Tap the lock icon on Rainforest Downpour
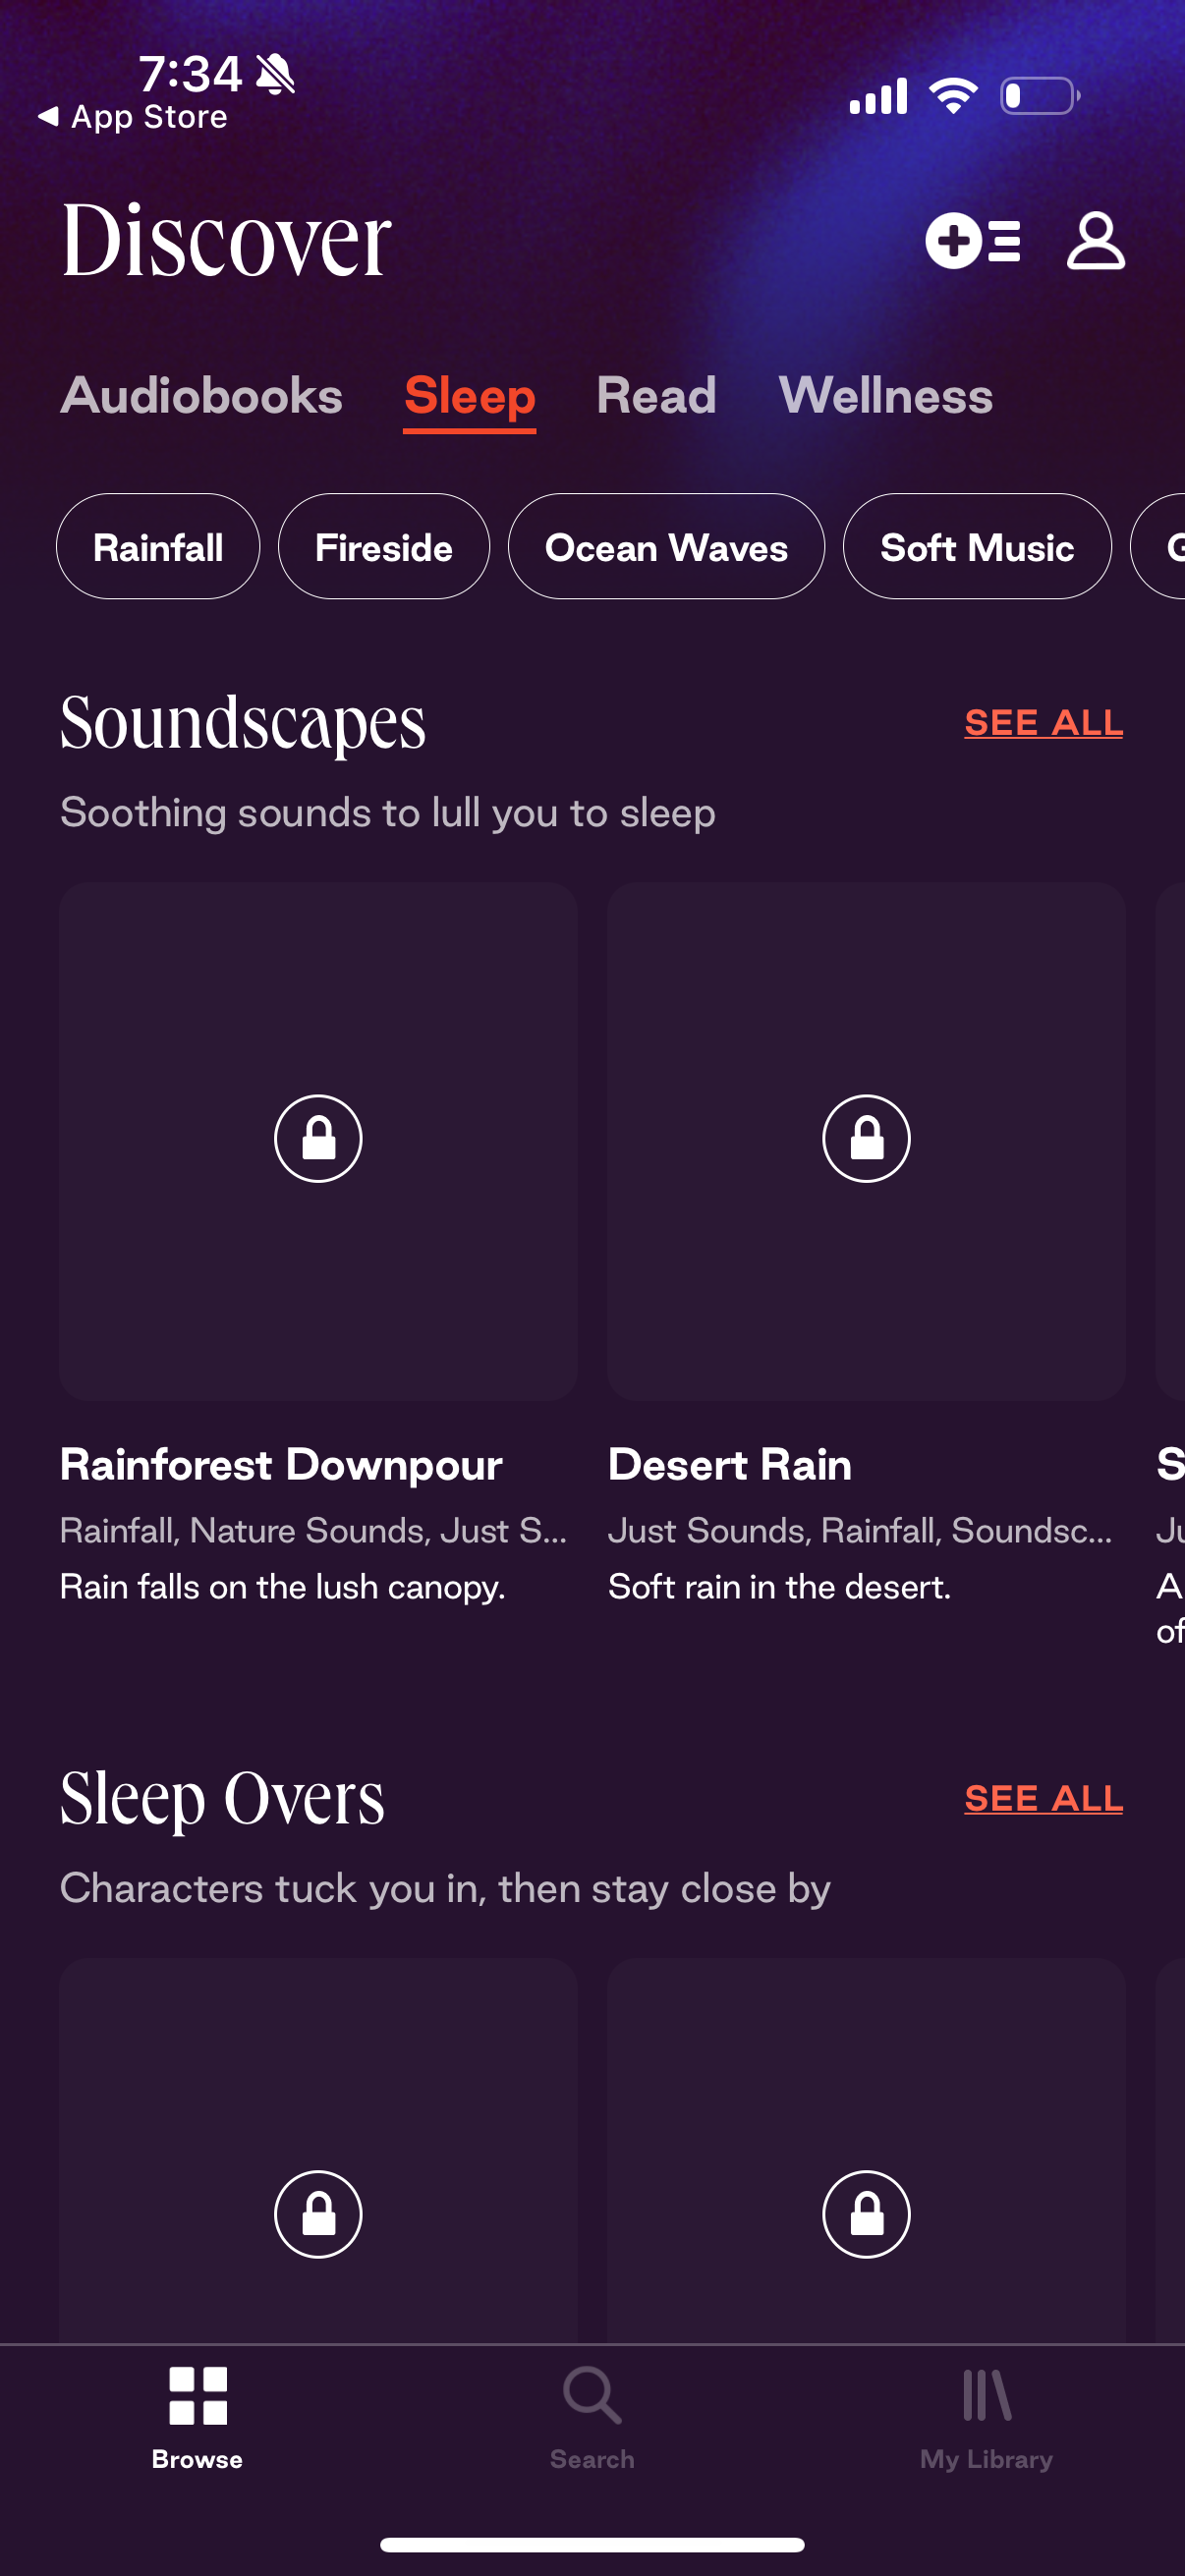The height and width of the screenshot is (2576, 1185). [x=318, y=1138]
